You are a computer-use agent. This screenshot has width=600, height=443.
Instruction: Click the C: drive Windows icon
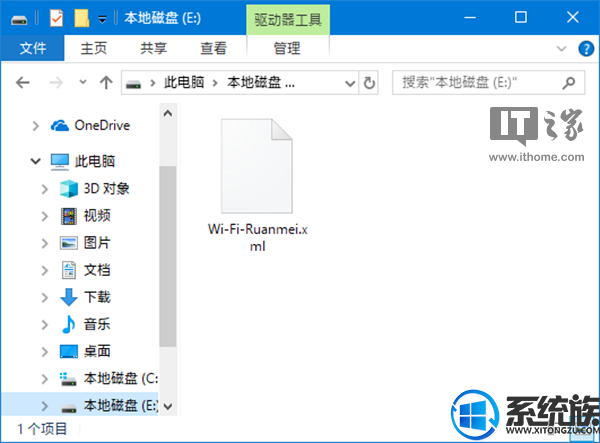pos(68,379)
